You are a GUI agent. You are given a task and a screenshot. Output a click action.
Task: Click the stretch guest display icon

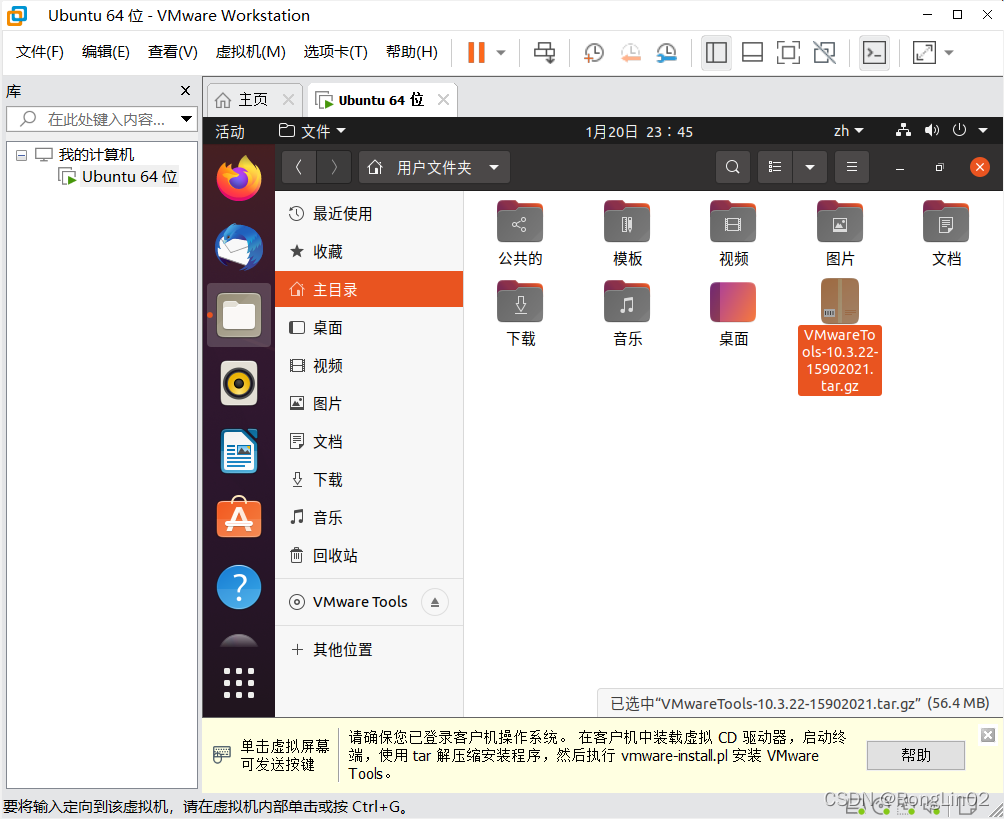pyautogui.click(x=924, y=53)
